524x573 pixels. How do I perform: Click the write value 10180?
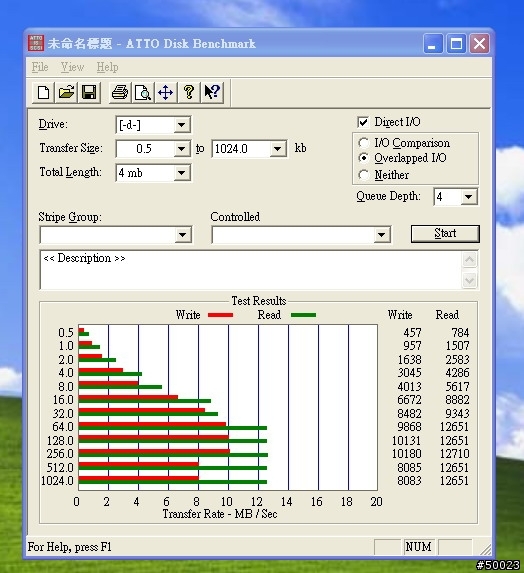click(x=406, y=454)
